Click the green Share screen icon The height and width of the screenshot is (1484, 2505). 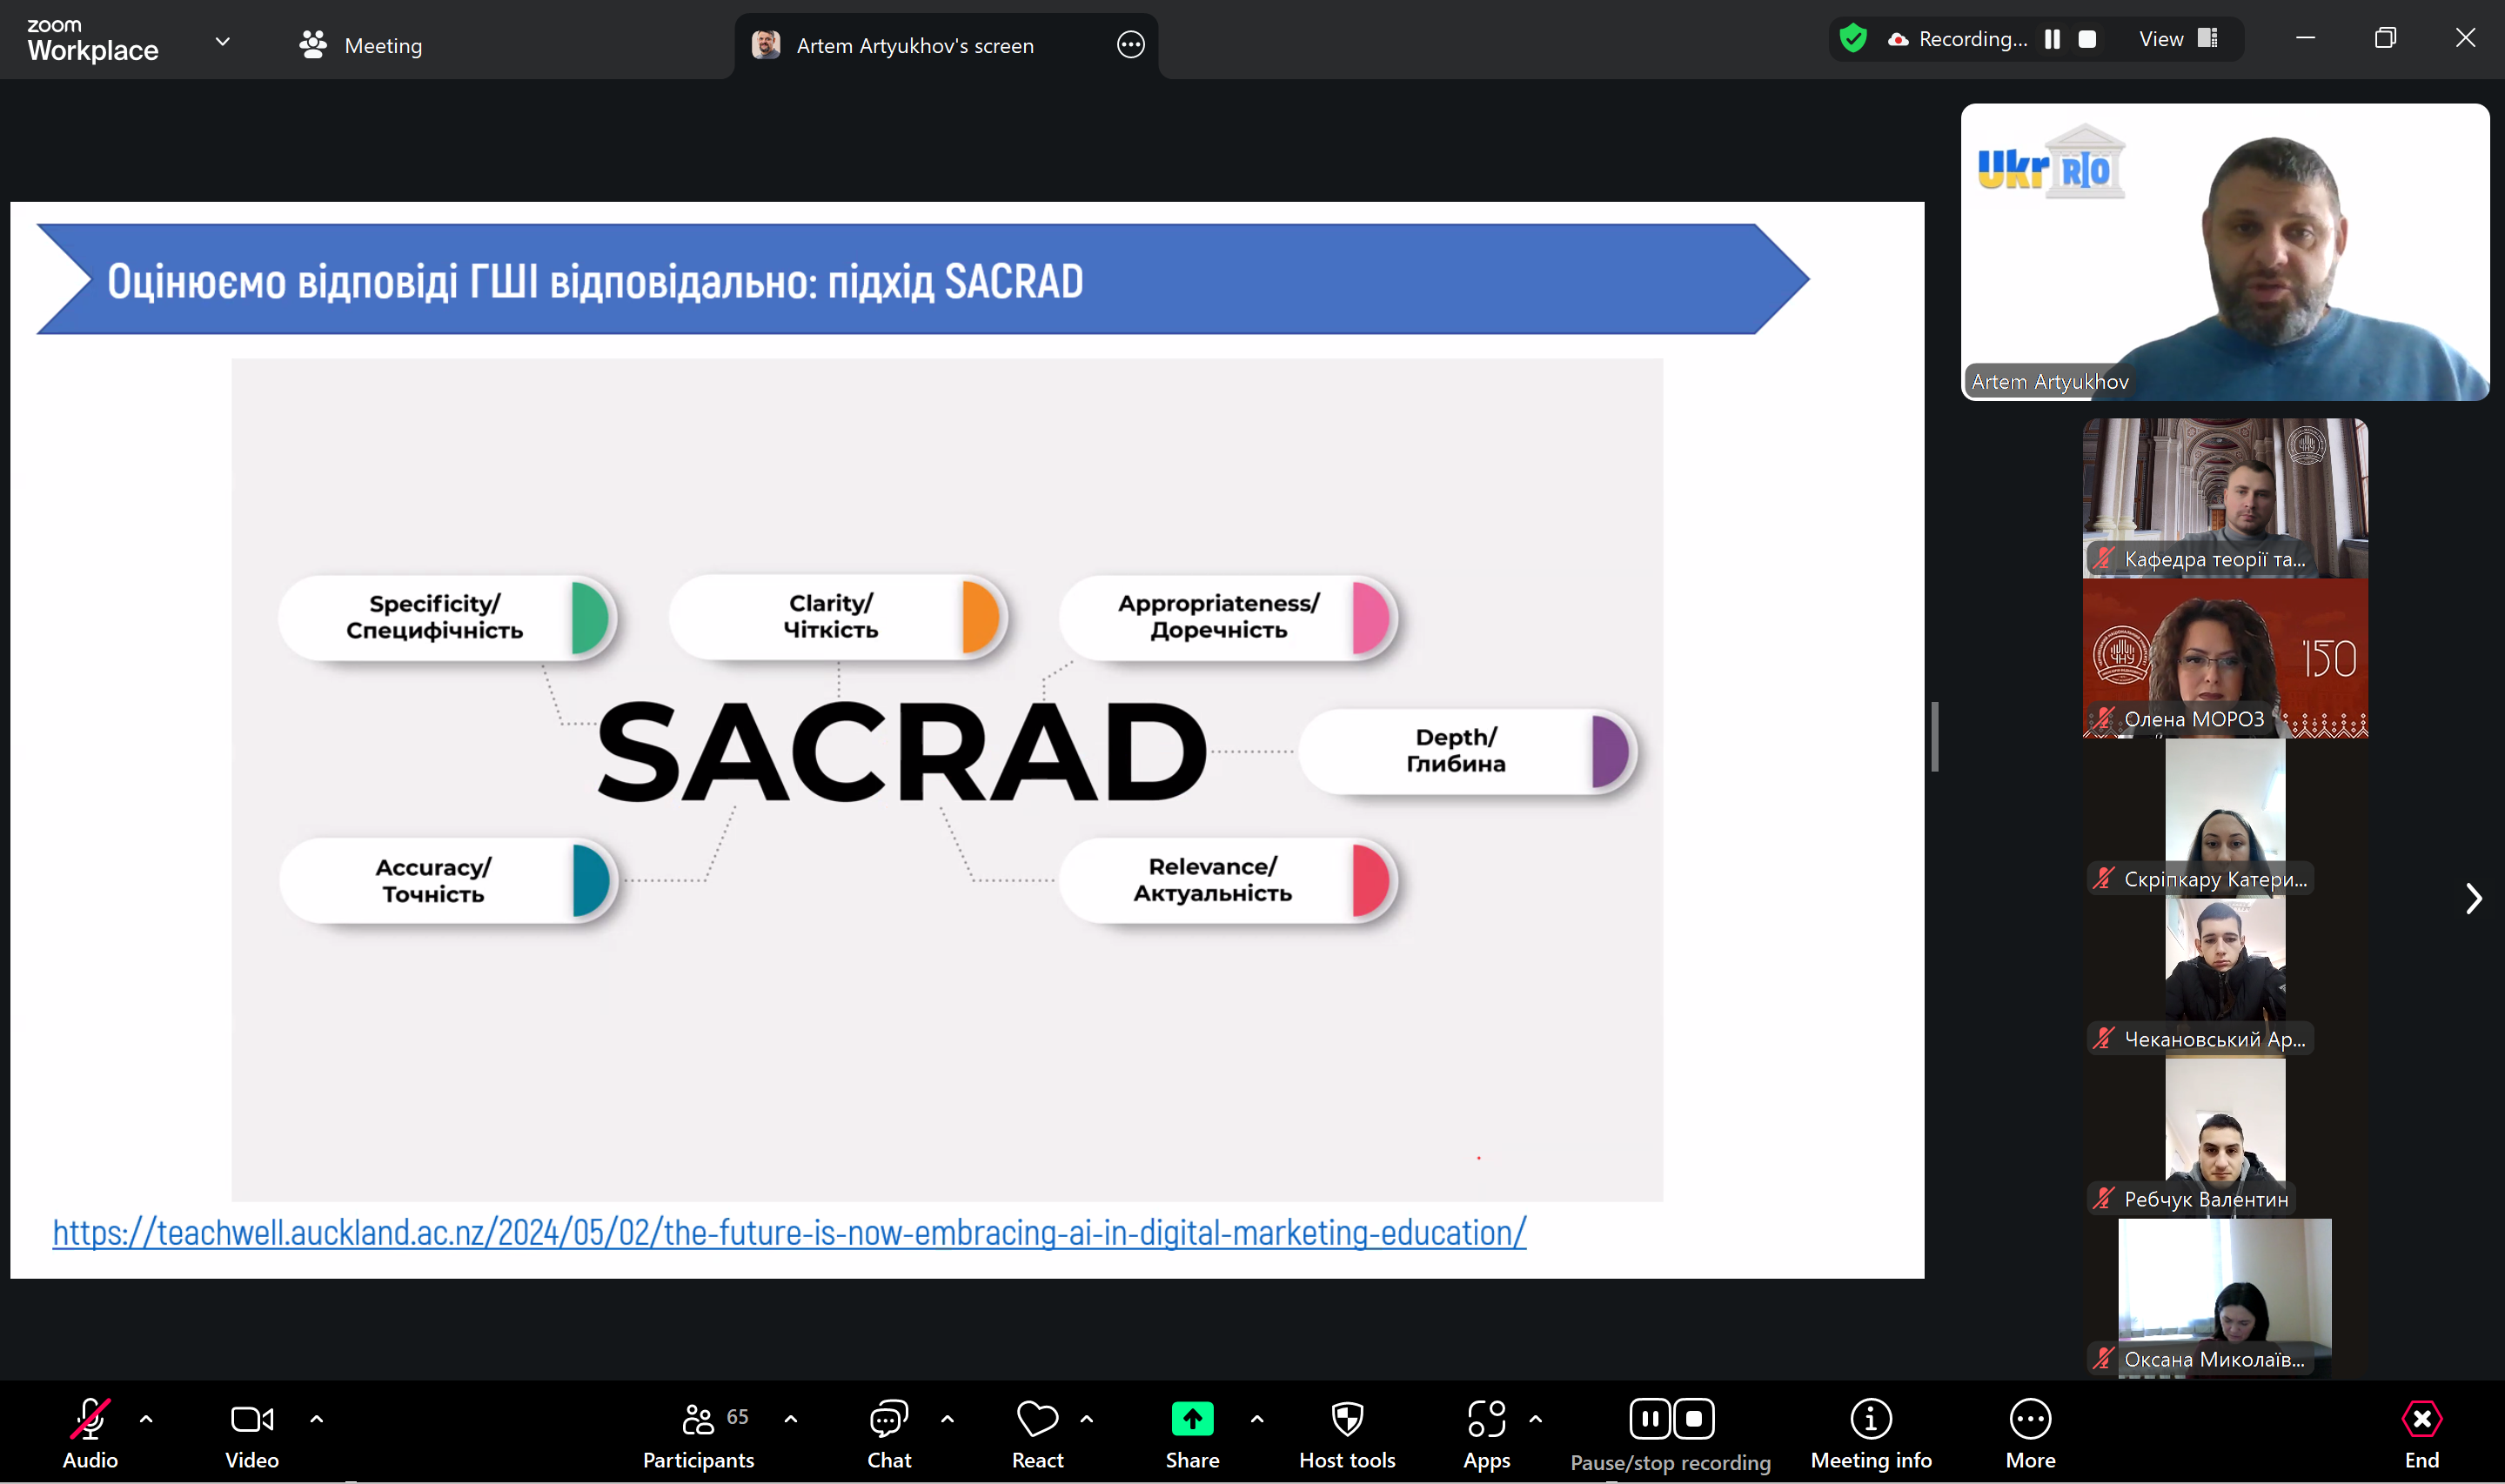pos(1192,1418)
